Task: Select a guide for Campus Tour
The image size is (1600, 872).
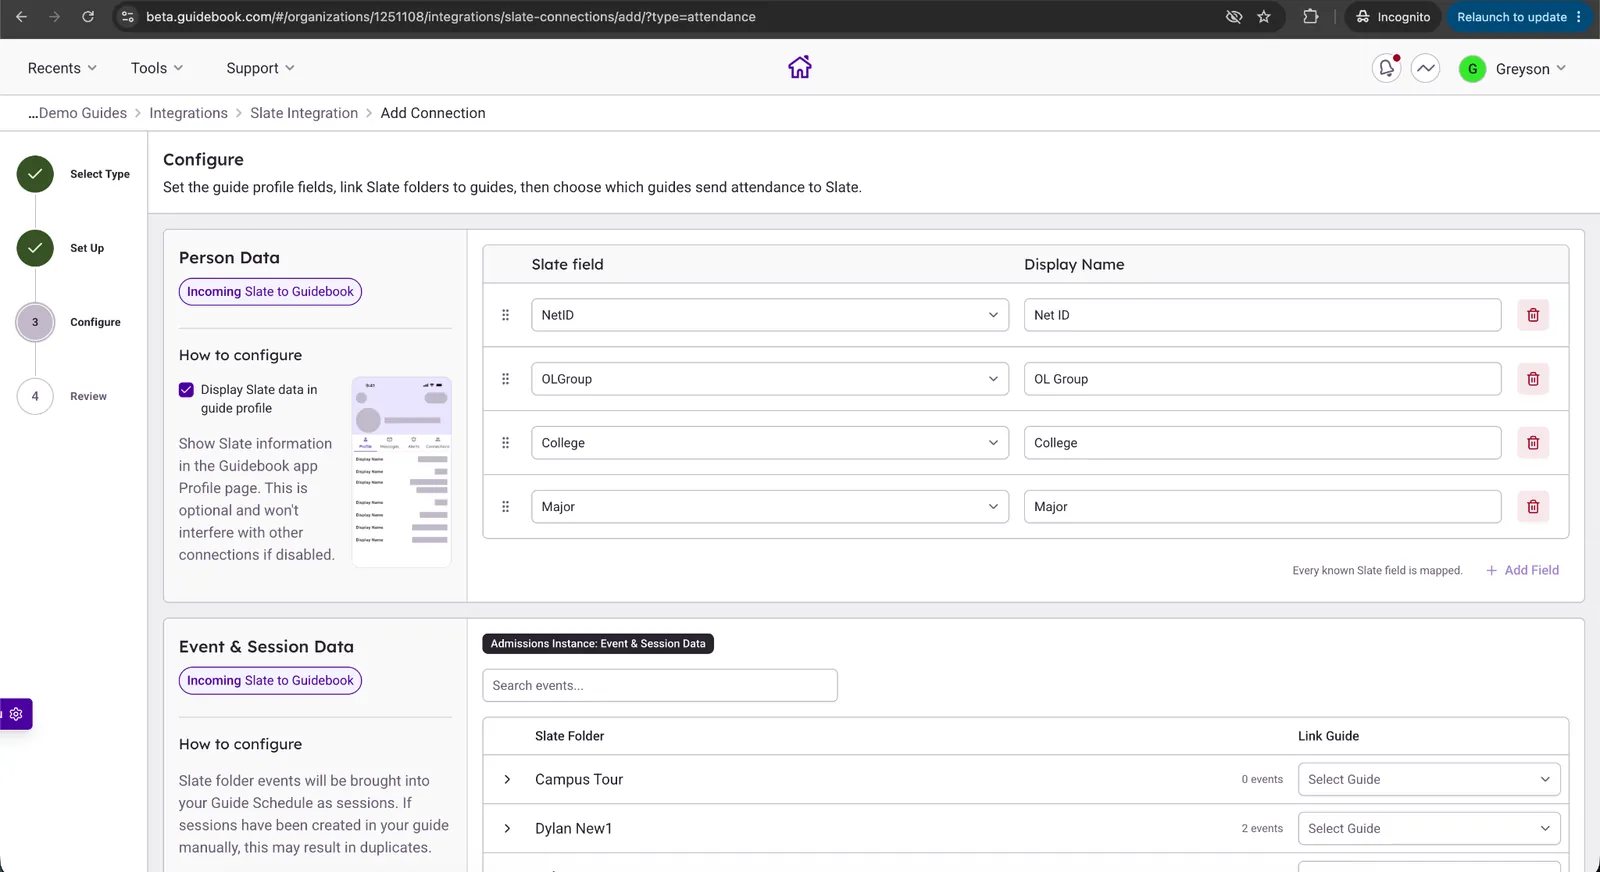Action: (x=1429, y=780)
